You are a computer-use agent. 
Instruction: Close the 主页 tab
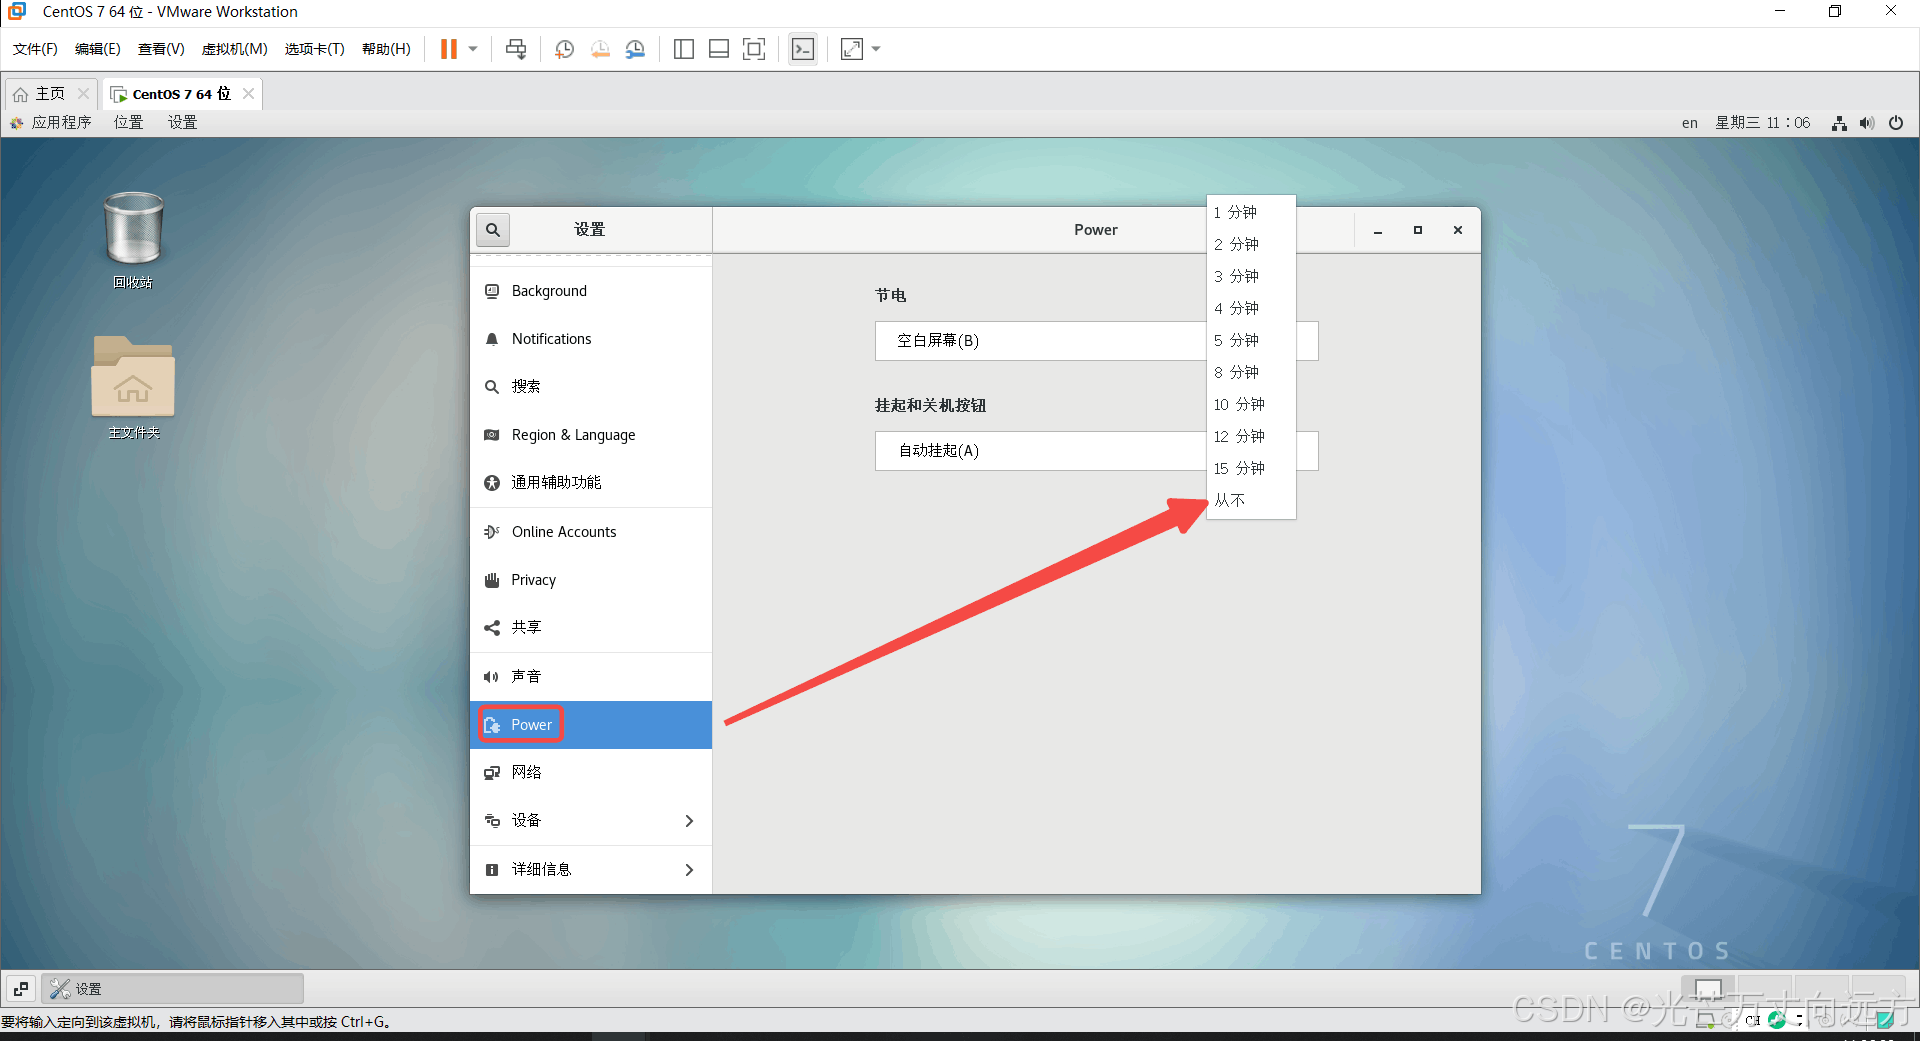[x=84, y=94]
